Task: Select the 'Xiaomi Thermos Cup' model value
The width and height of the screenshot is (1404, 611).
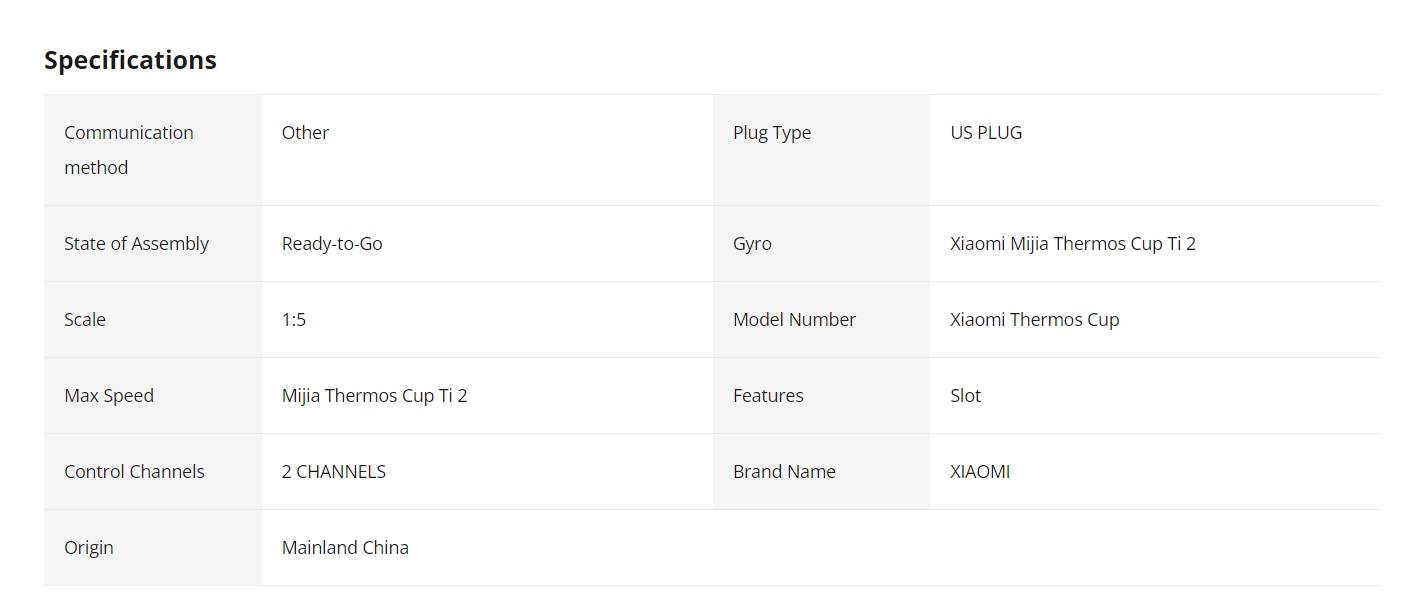Action: tap(1035, 320)
